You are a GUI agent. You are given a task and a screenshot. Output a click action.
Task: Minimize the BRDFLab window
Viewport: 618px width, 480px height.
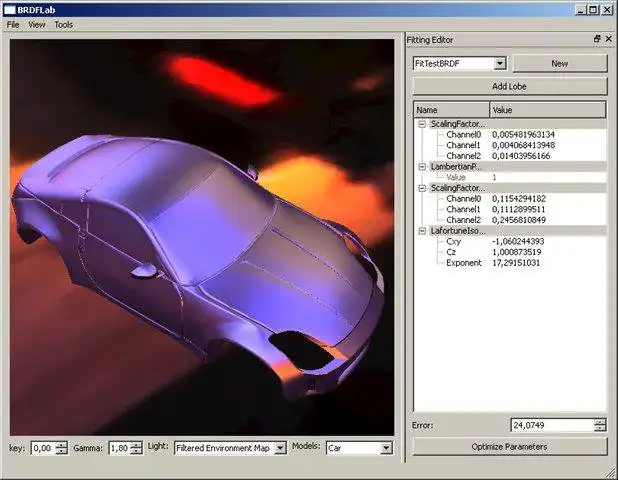[x=581, y=10]
